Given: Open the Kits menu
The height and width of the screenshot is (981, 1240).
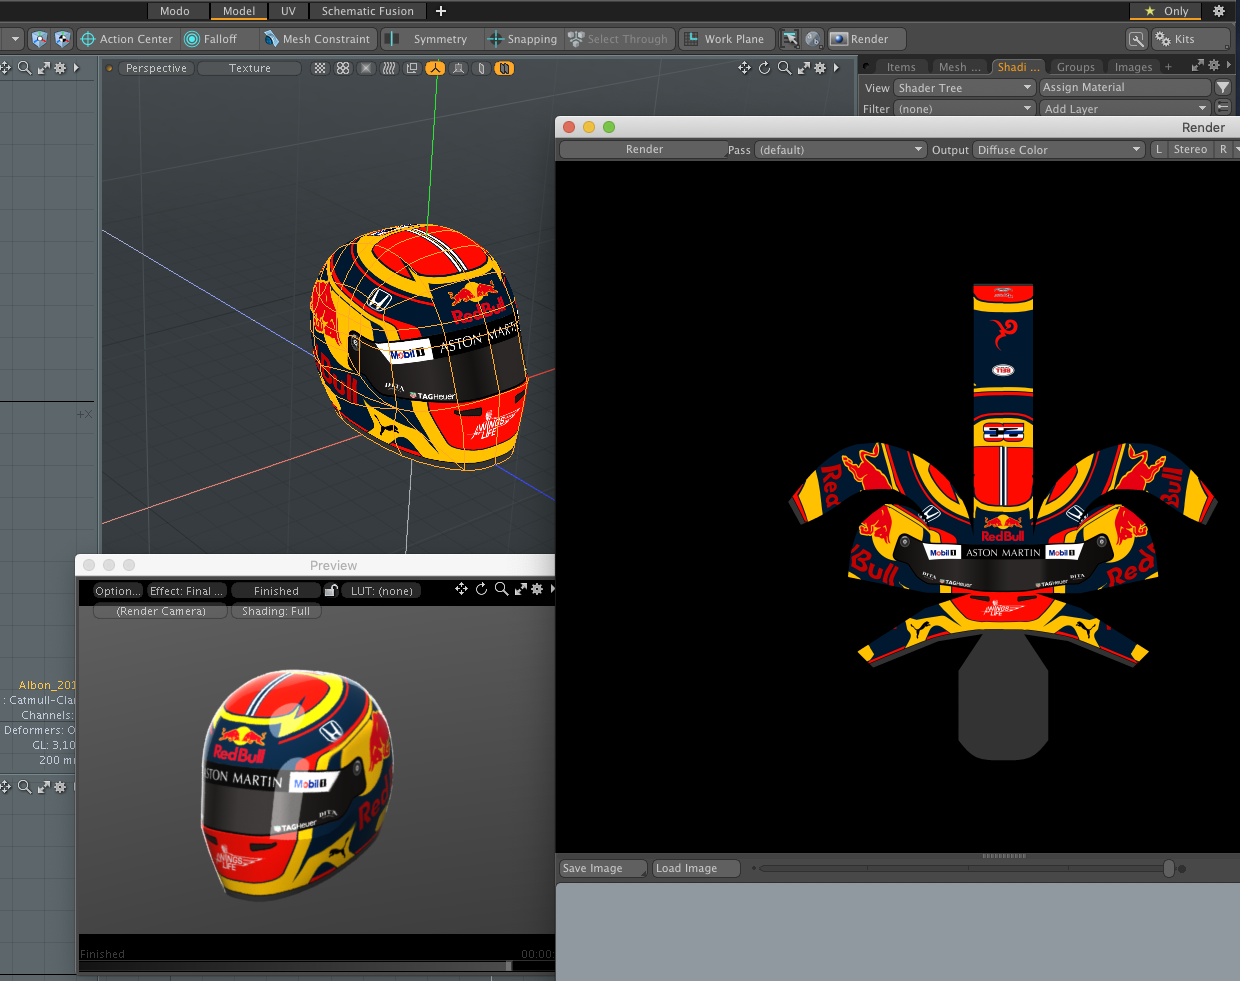Looking at the screenshot, I should click(1190, 39).
